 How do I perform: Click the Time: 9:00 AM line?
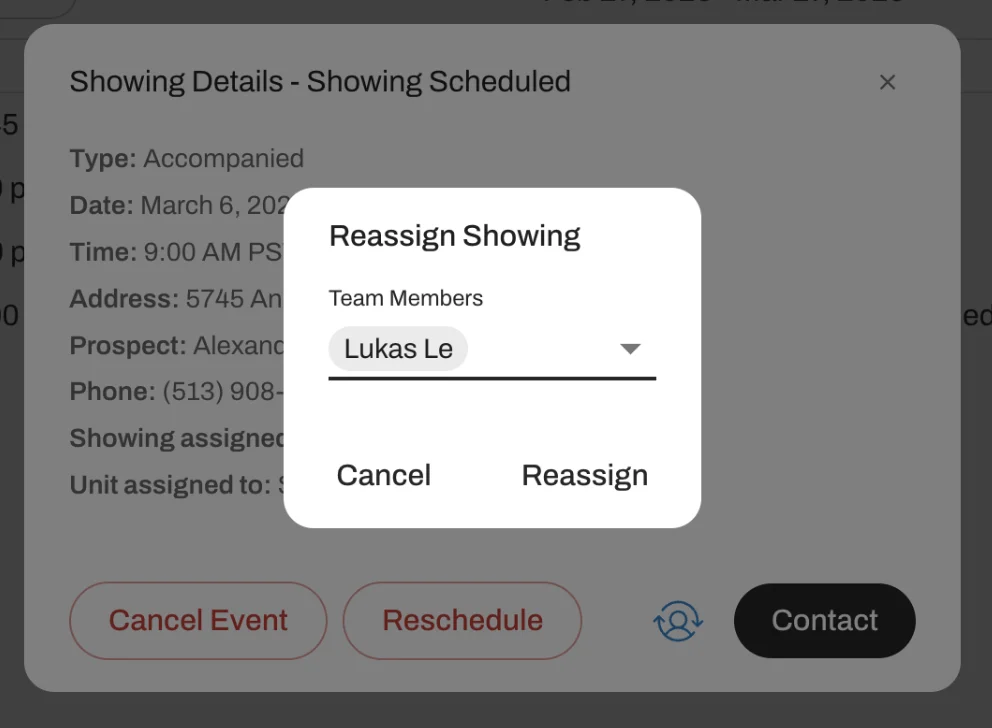(x=176, y=252)
